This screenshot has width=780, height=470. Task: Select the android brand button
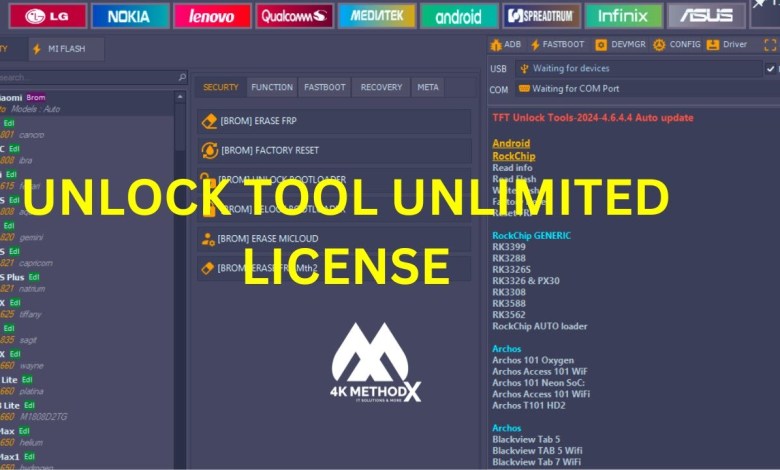(x=459, y=16)
